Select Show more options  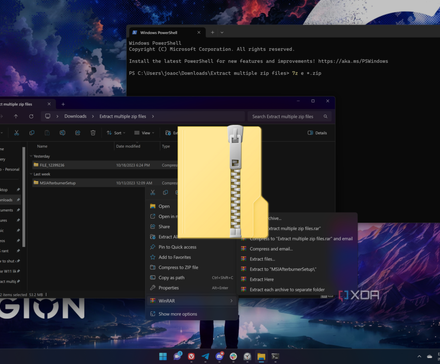178,314
